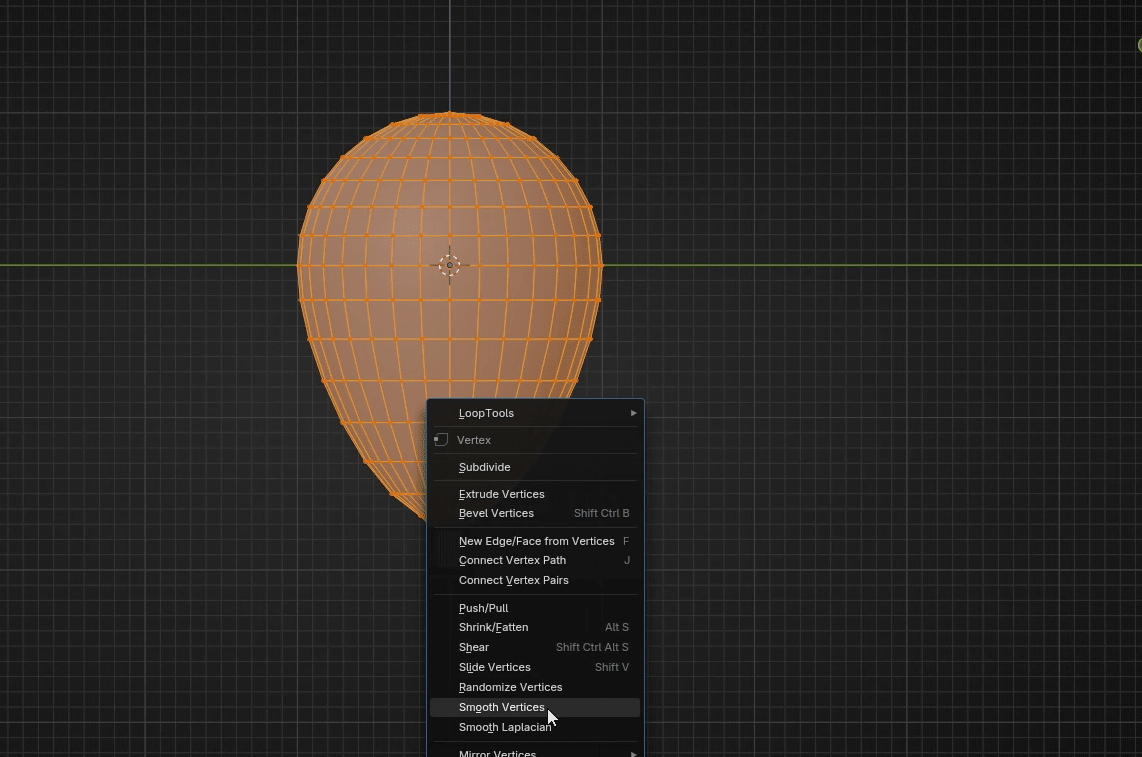
Task: Click the Subdivide menu entry
Action: coord(485,467)
